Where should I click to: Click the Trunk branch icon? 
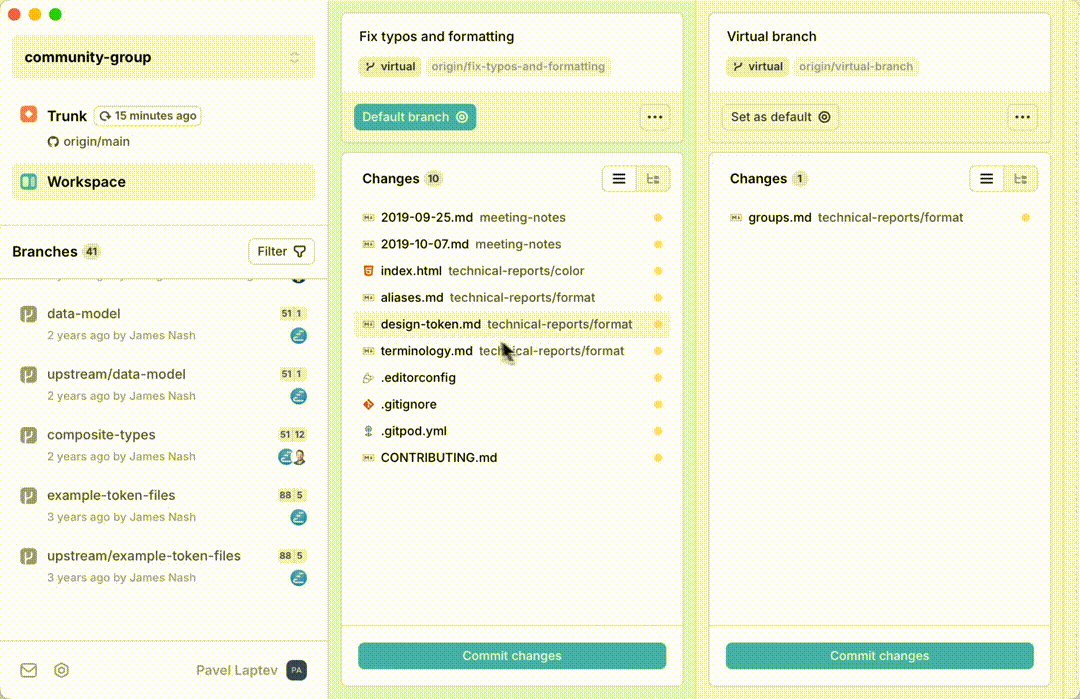(x=28, y=114)
